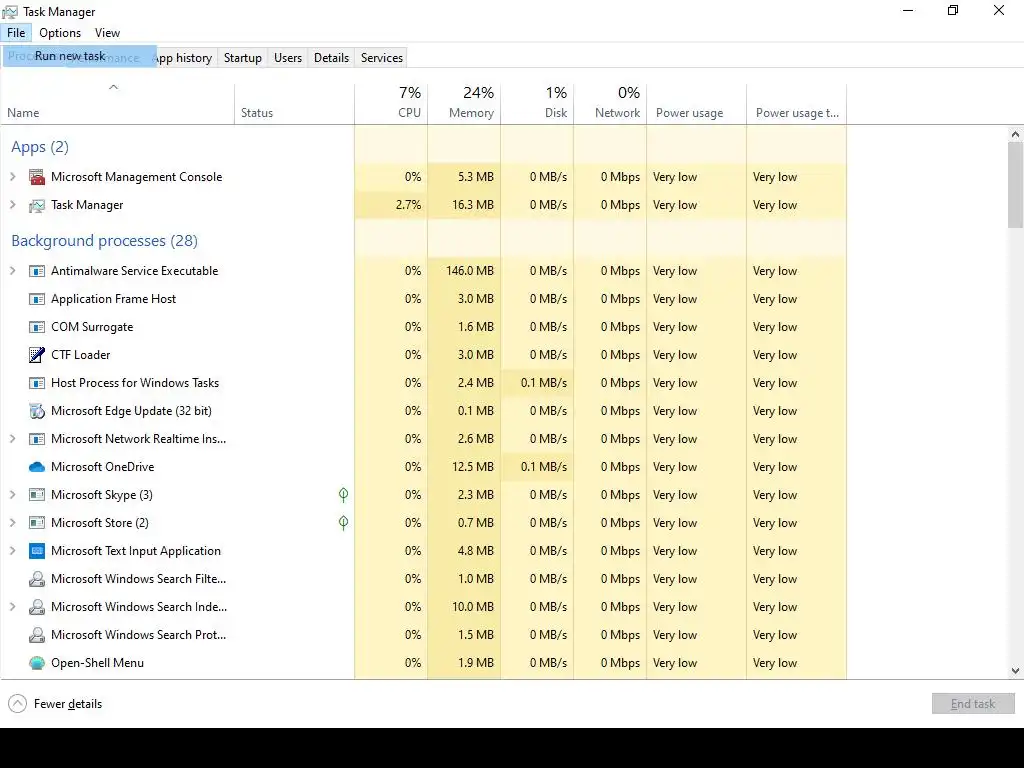
Task: Select the Open-Shell Menu process name
Action: 97,664
